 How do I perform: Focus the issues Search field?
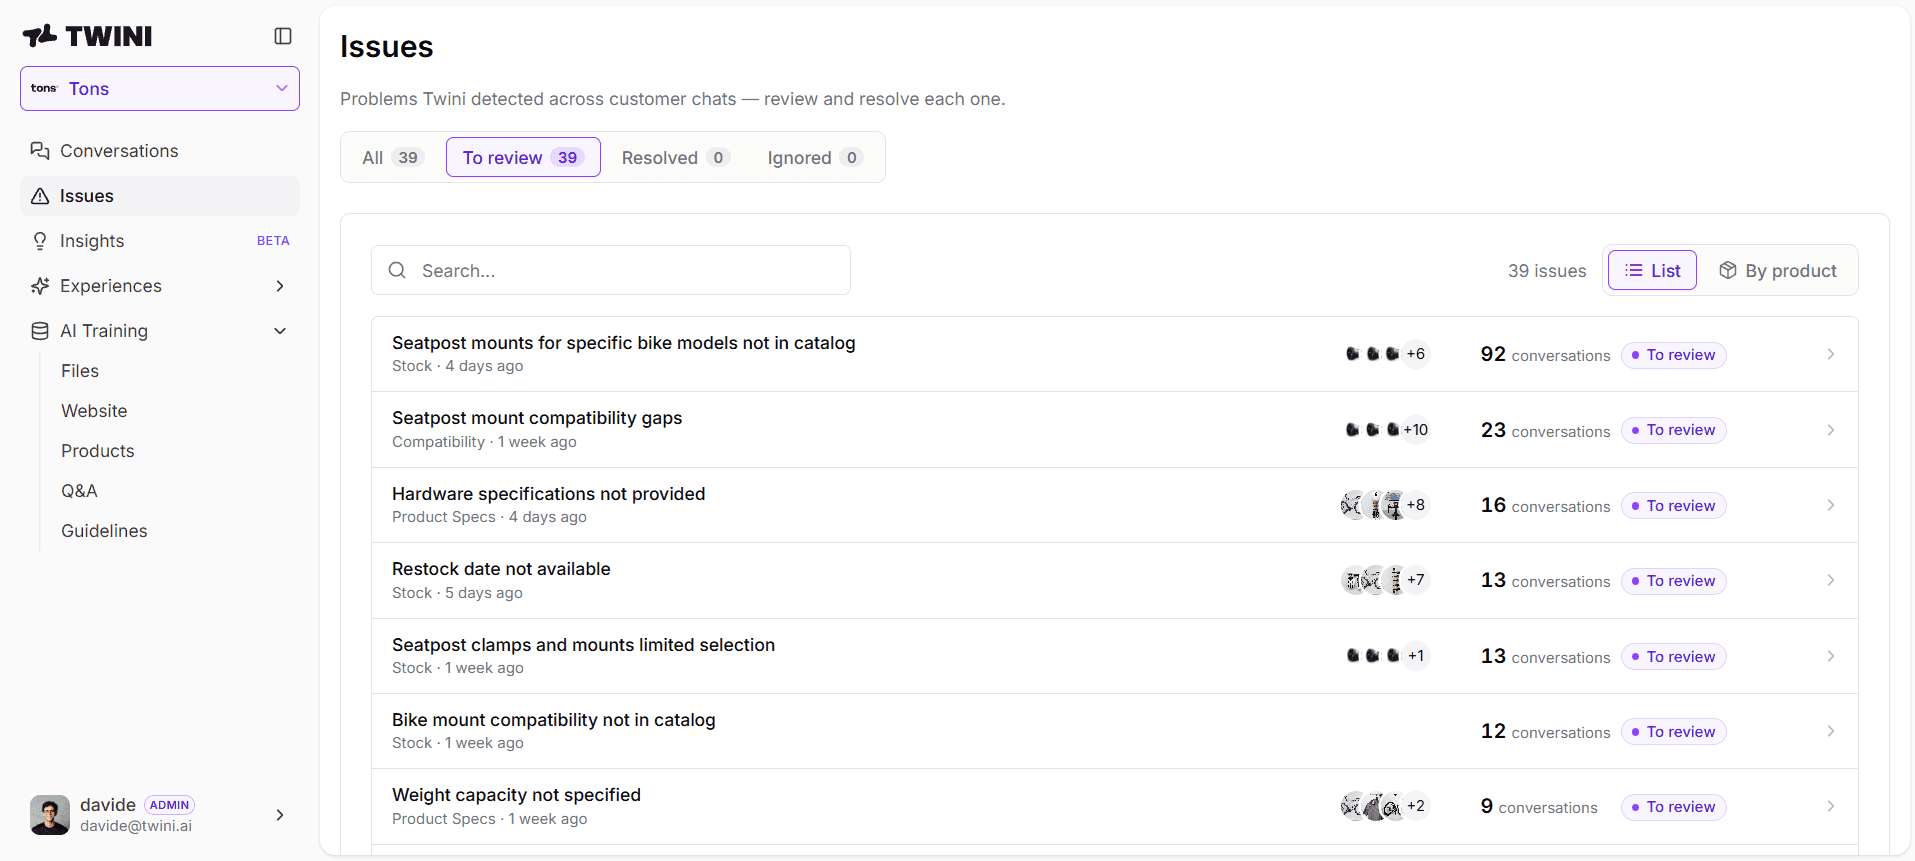click(611, 270)
